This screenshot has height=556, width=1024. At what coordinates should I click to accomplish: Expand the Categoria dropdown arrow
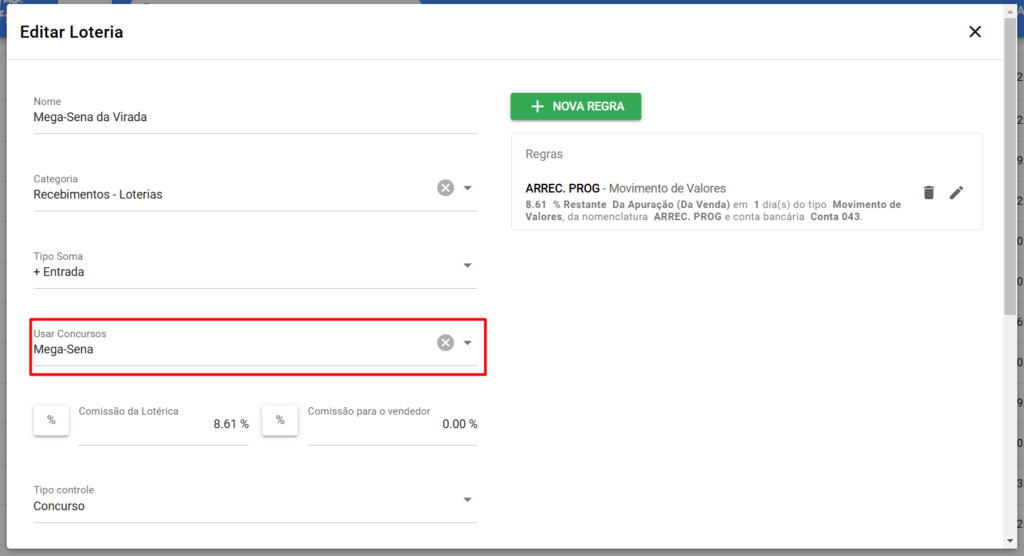(x=467, y=188)
